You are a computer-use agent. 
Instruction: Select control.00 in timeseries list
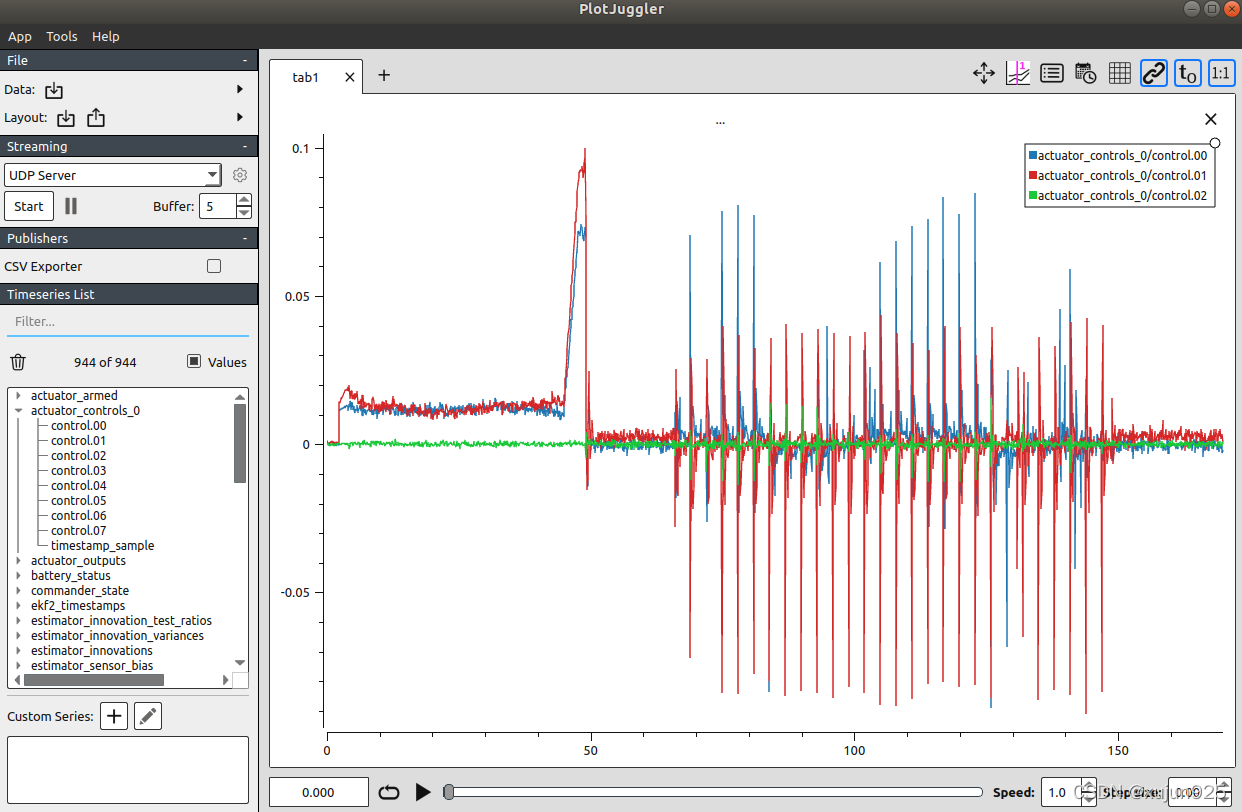[78, 426]
